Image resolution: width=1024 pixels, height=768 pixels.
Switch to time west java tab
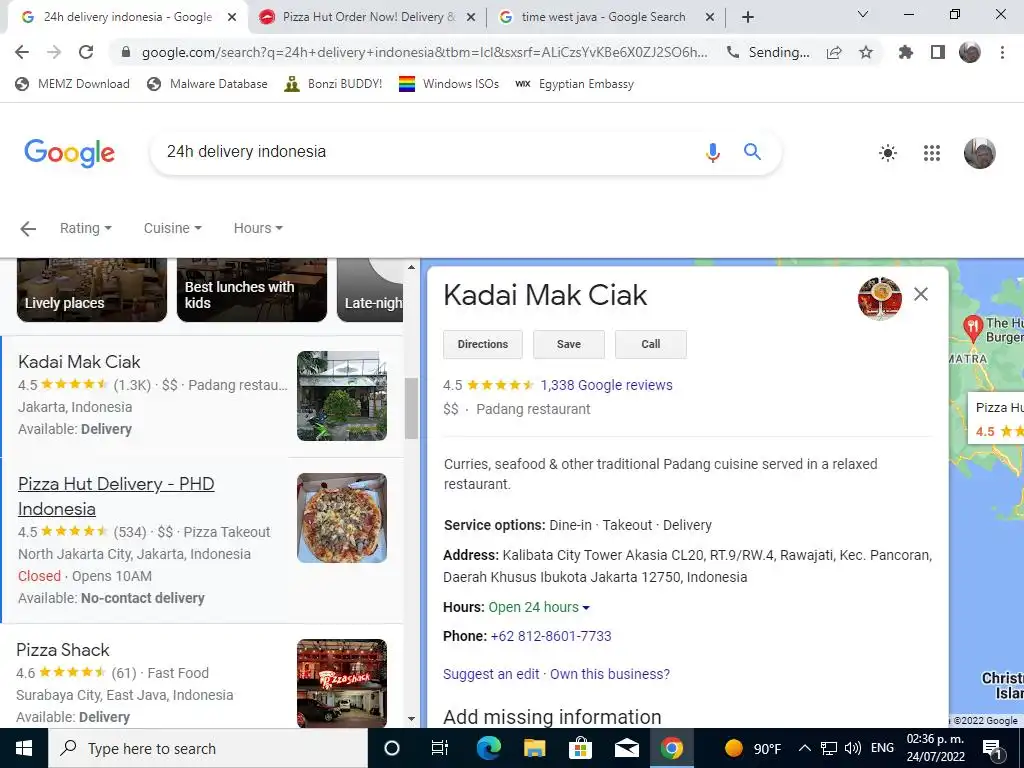coord(604,18)
